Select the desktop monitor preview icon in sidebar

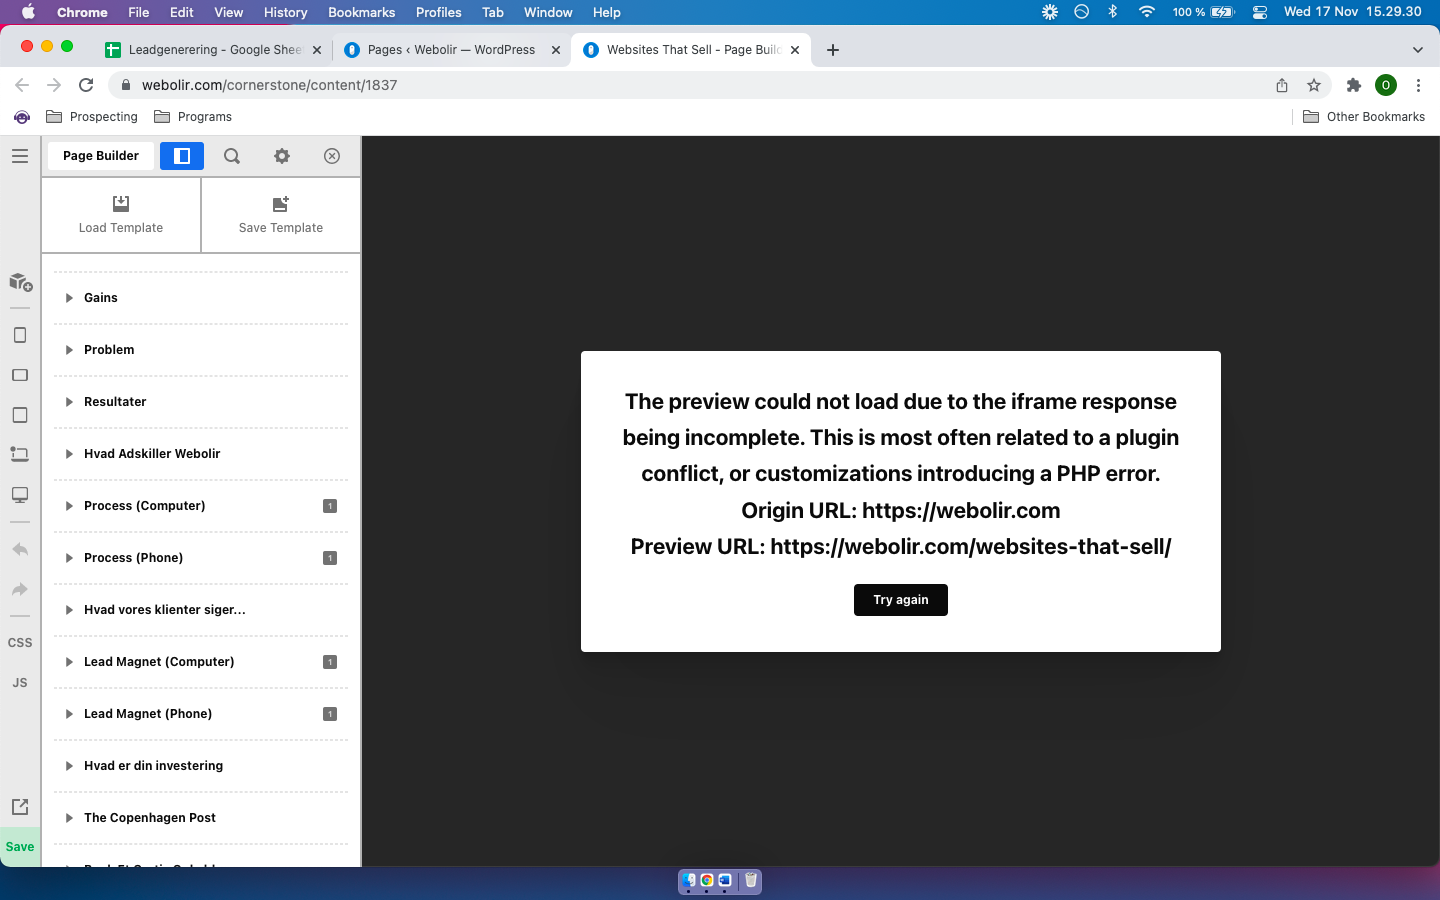(x=20, y=495)
